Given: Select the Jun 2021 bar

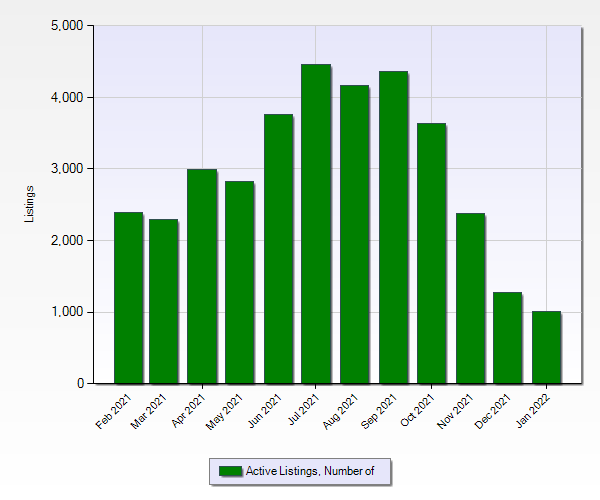Looking at the screenshot, I should pyautogui.click(x=278, y=249).
